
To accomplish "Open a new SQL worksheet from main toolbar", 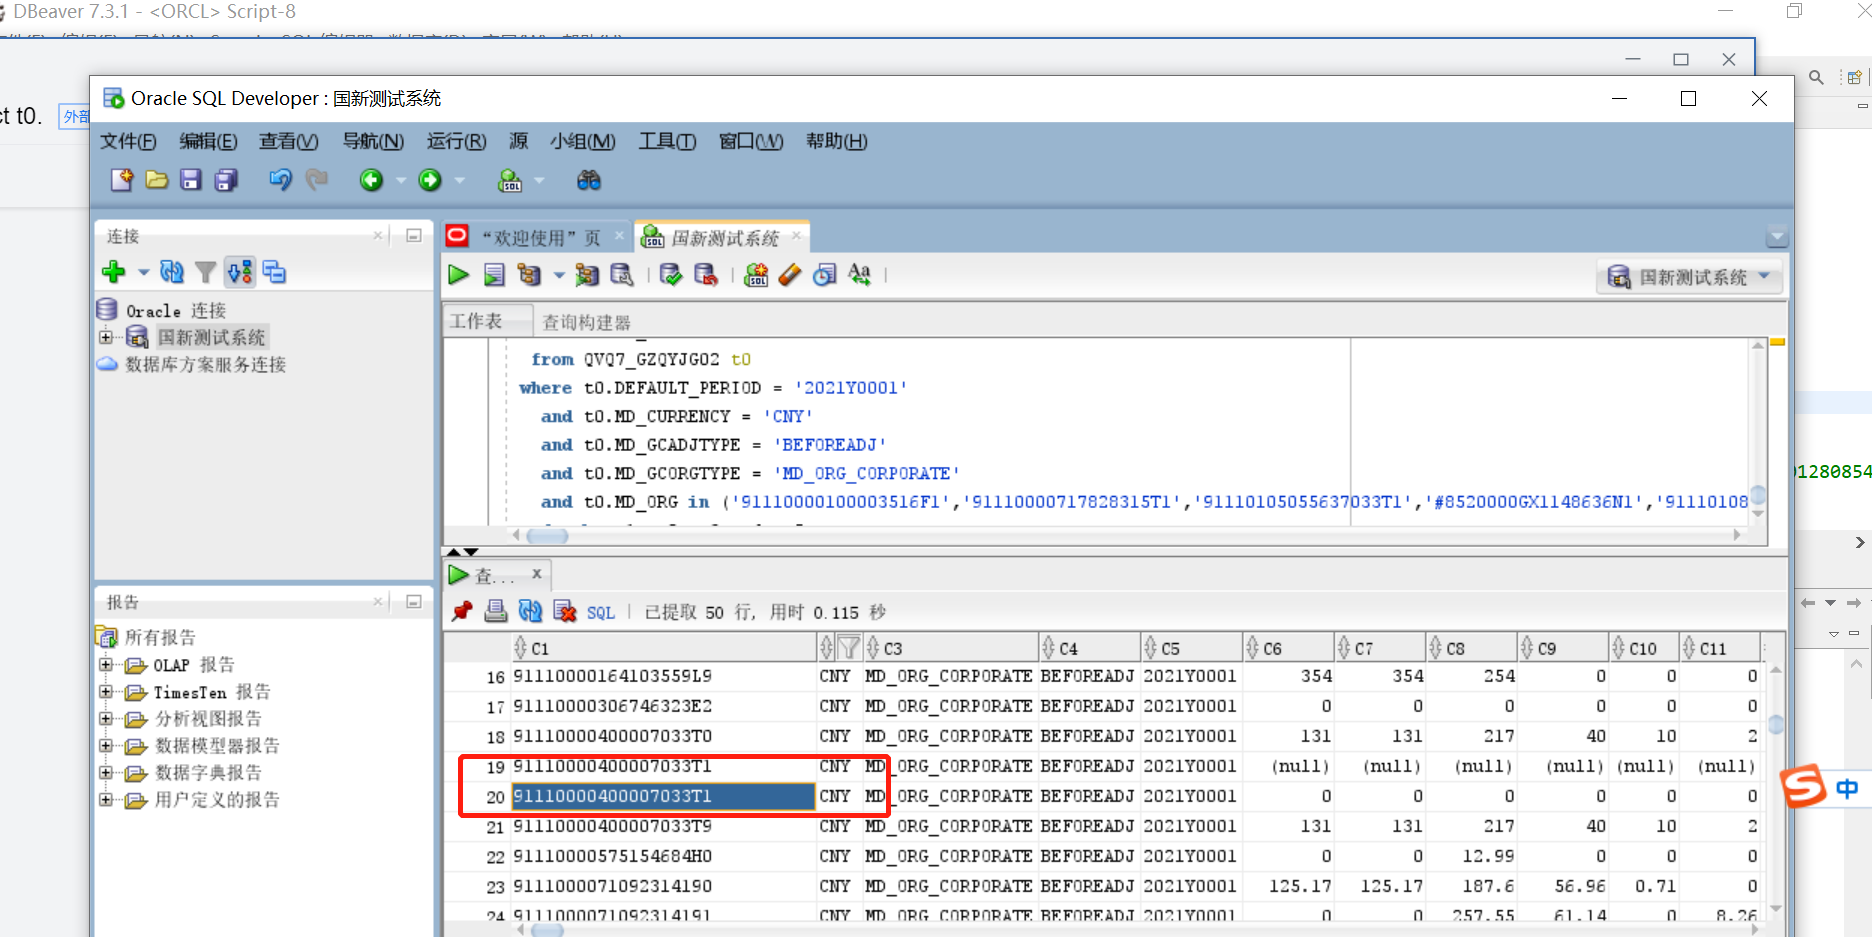I will (510, 180).
